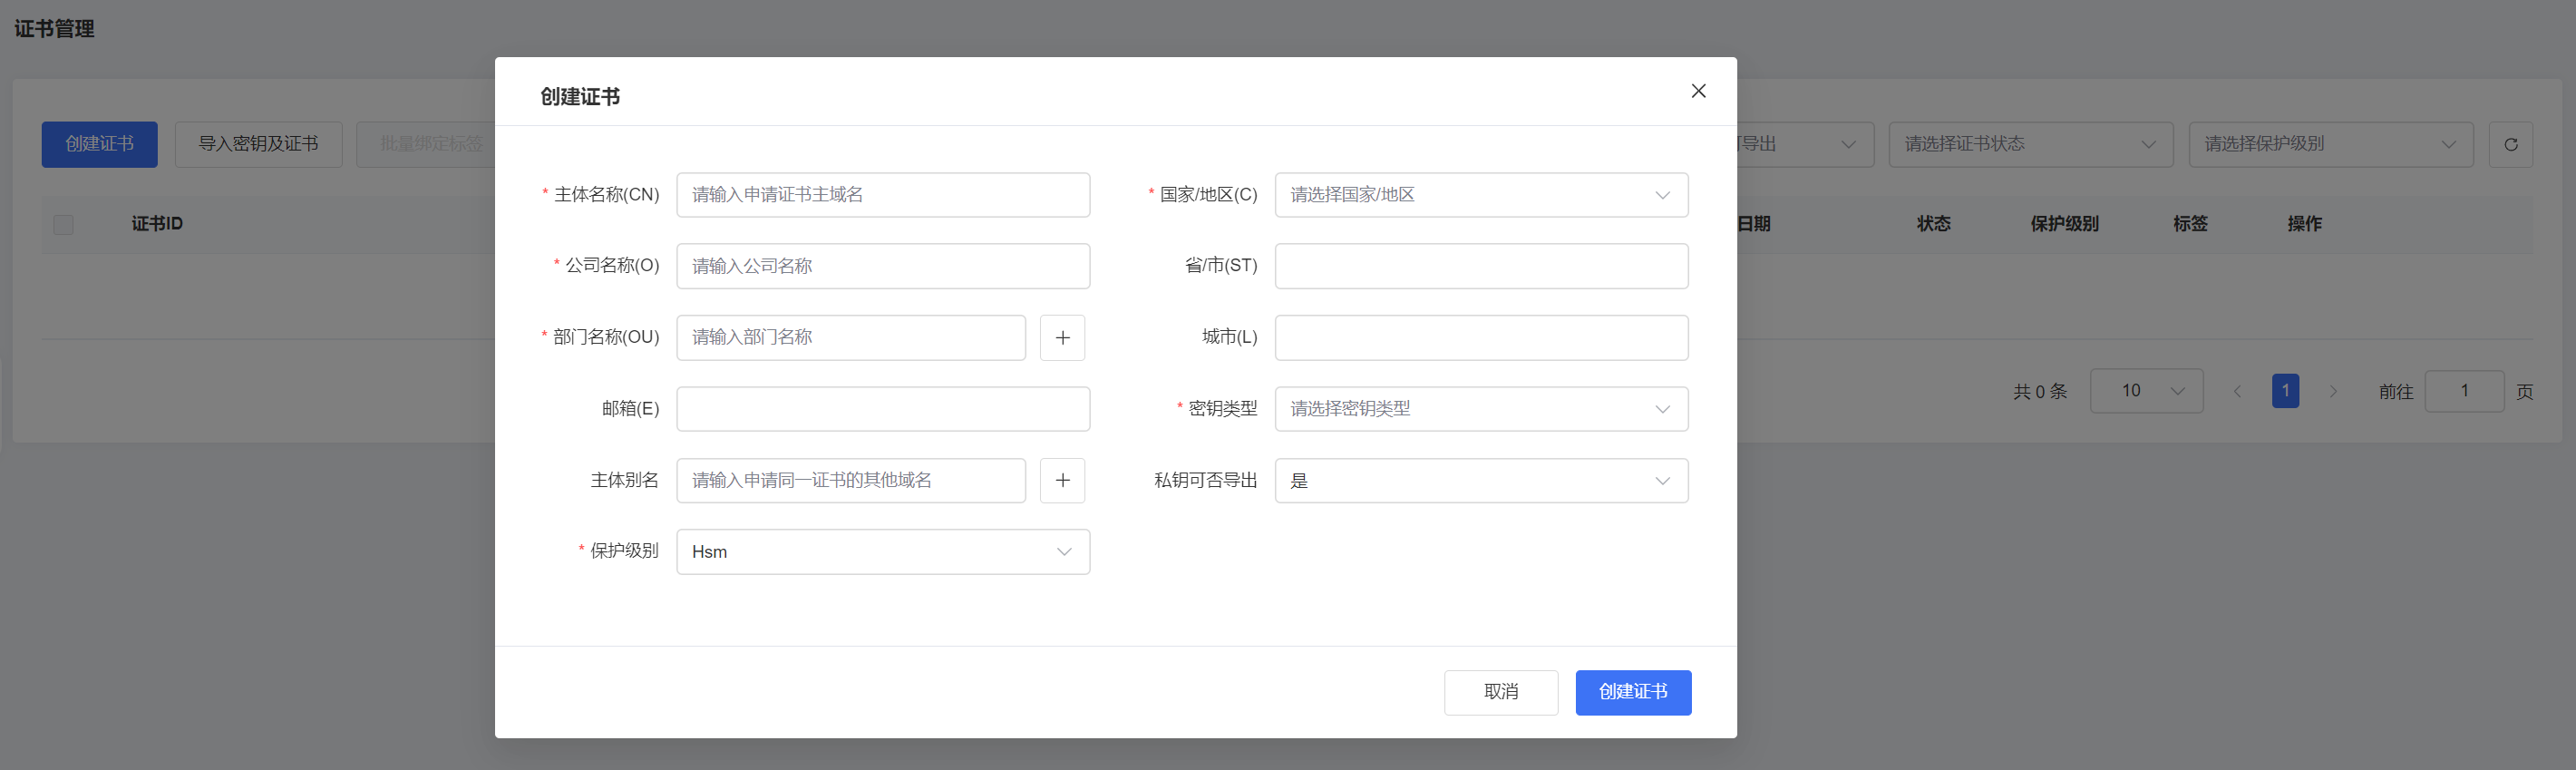Screen dimensions: 2576x770
Task: Focus the 邮箱(E) input field
Action: [x=883, y=409]
